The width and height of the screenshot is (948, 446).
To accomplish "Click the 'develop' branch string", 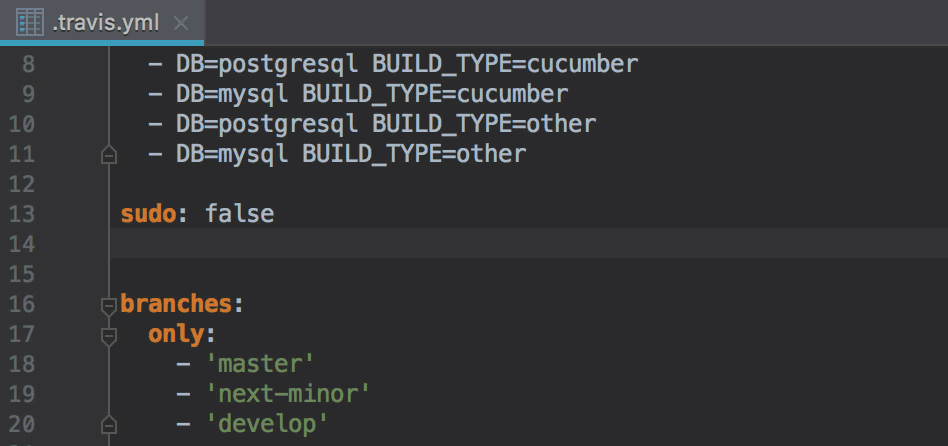I will 267,424.
